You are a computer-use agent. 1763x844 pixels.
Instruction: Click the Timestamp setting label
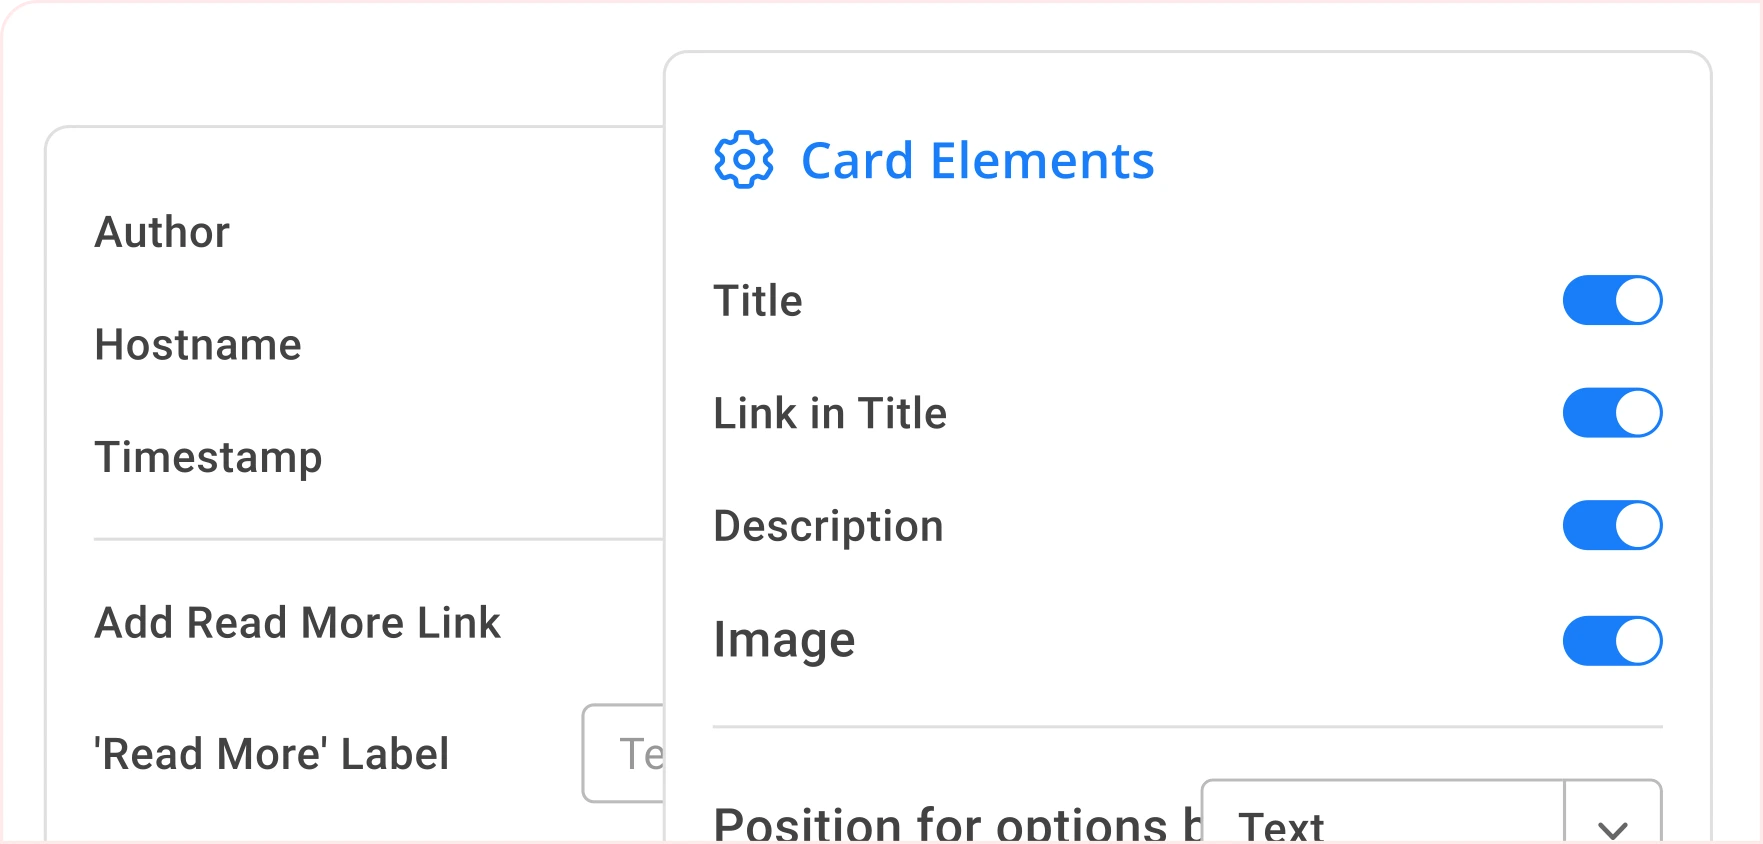208,457
